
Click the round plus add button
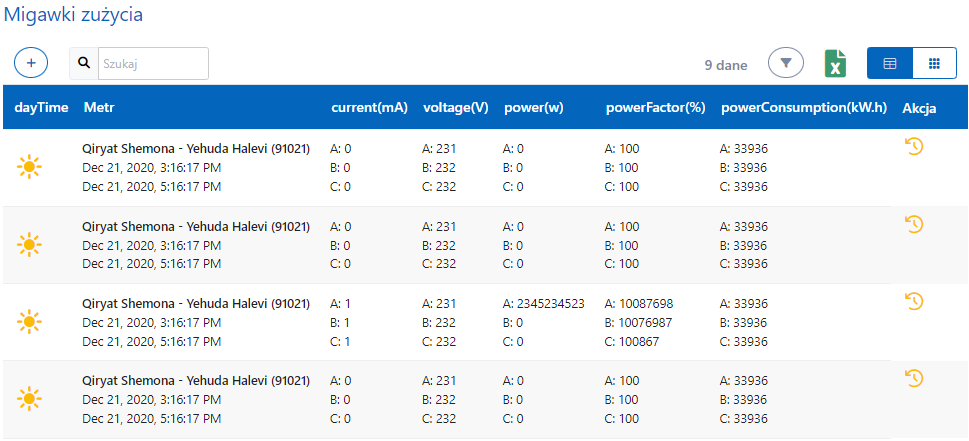[31, 63]
